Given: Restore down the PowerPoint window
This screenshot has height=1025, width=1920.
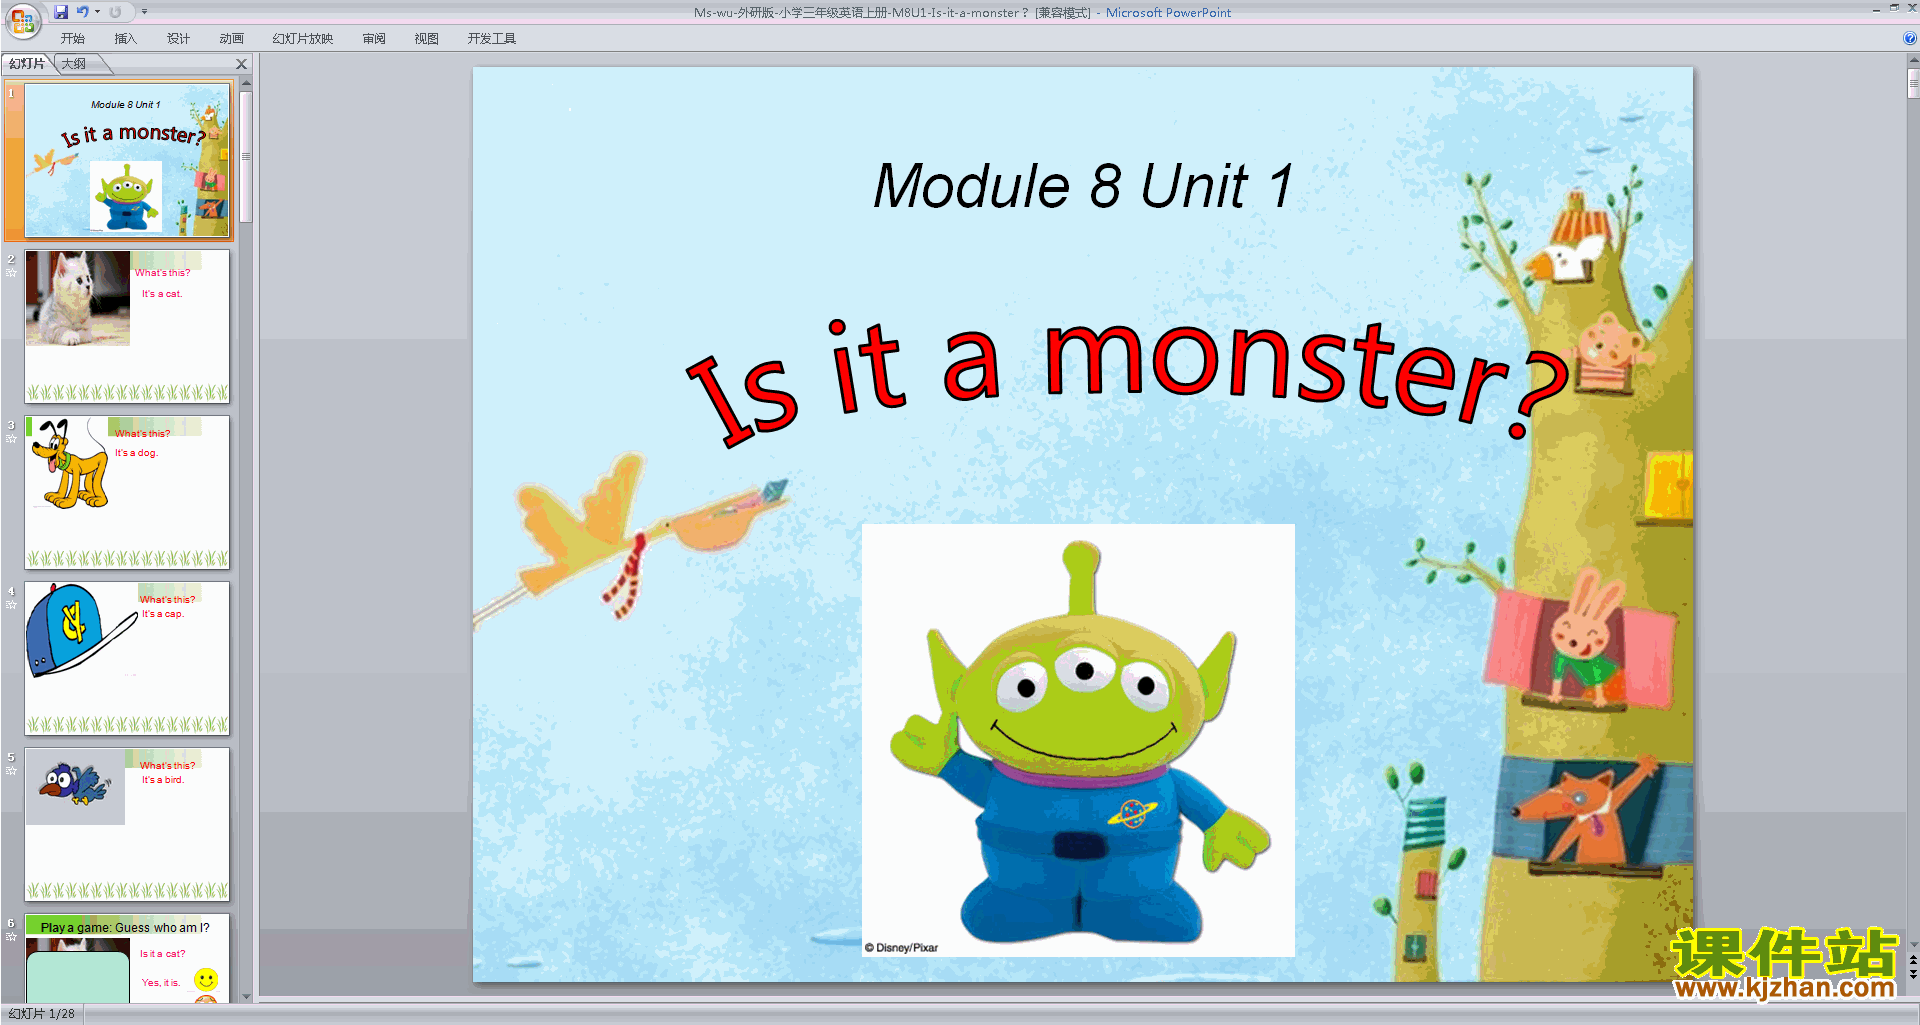Looking at the screenshot, I should coord(1894,8).
